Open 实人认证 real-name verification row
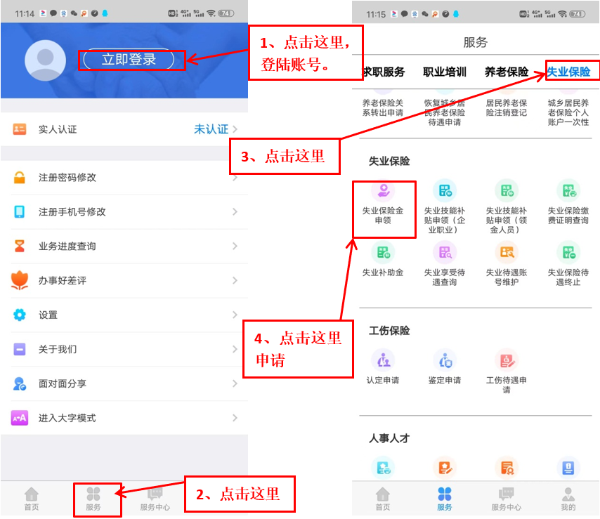The width and height of the screenshot is (600, 519). (122, 130)
